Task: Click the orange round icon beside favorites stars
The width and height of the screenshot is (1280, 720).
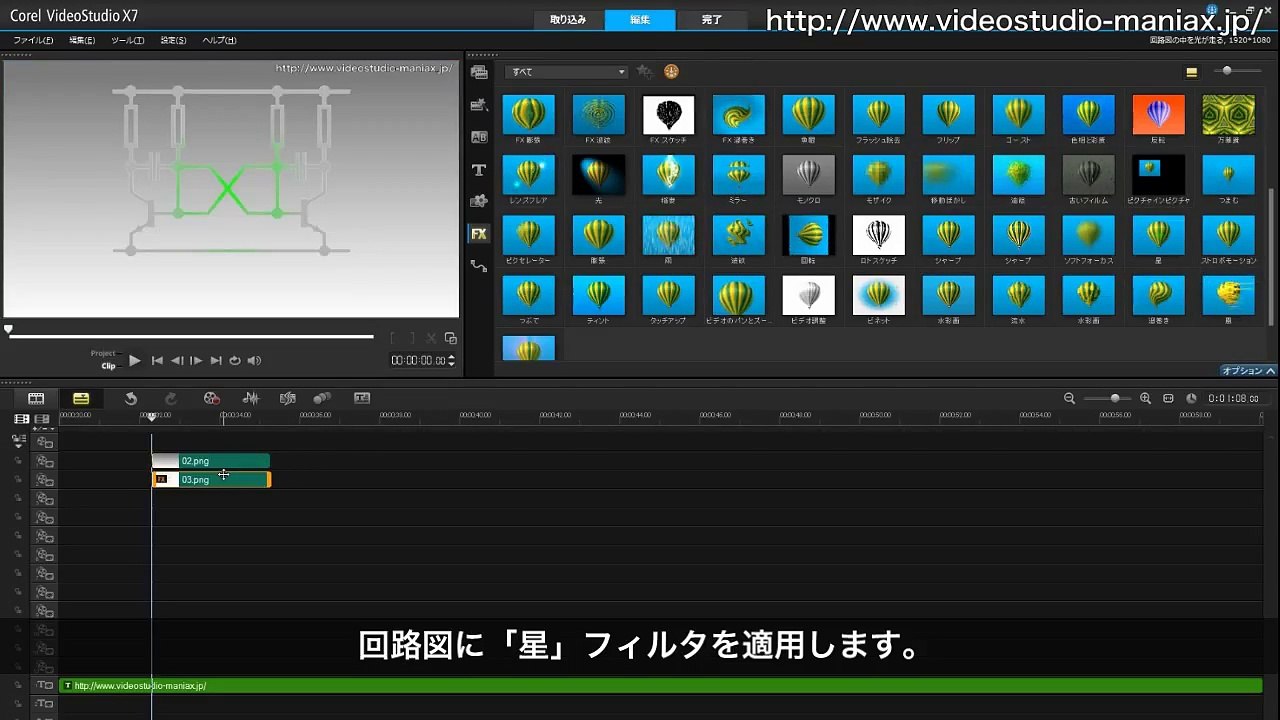Action: 671,72
